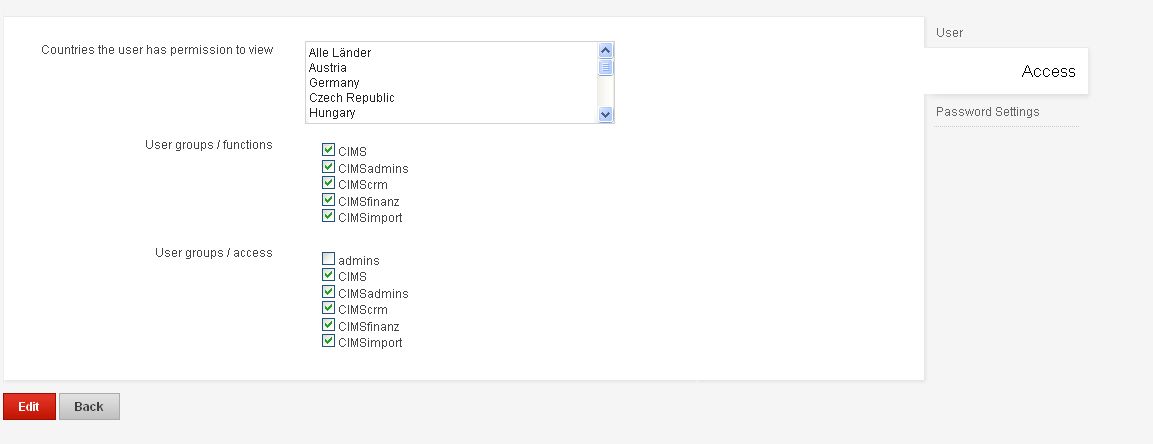
Task: Click the red Edit button
Action: [x=29, y=406]
